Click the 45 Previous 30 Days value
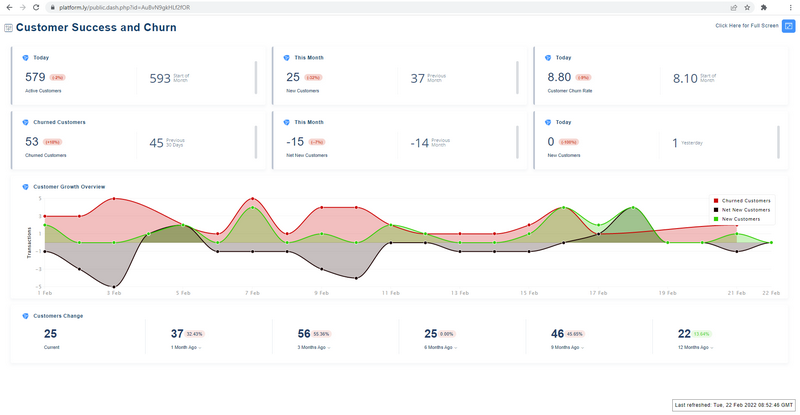 tap(156, 143)
